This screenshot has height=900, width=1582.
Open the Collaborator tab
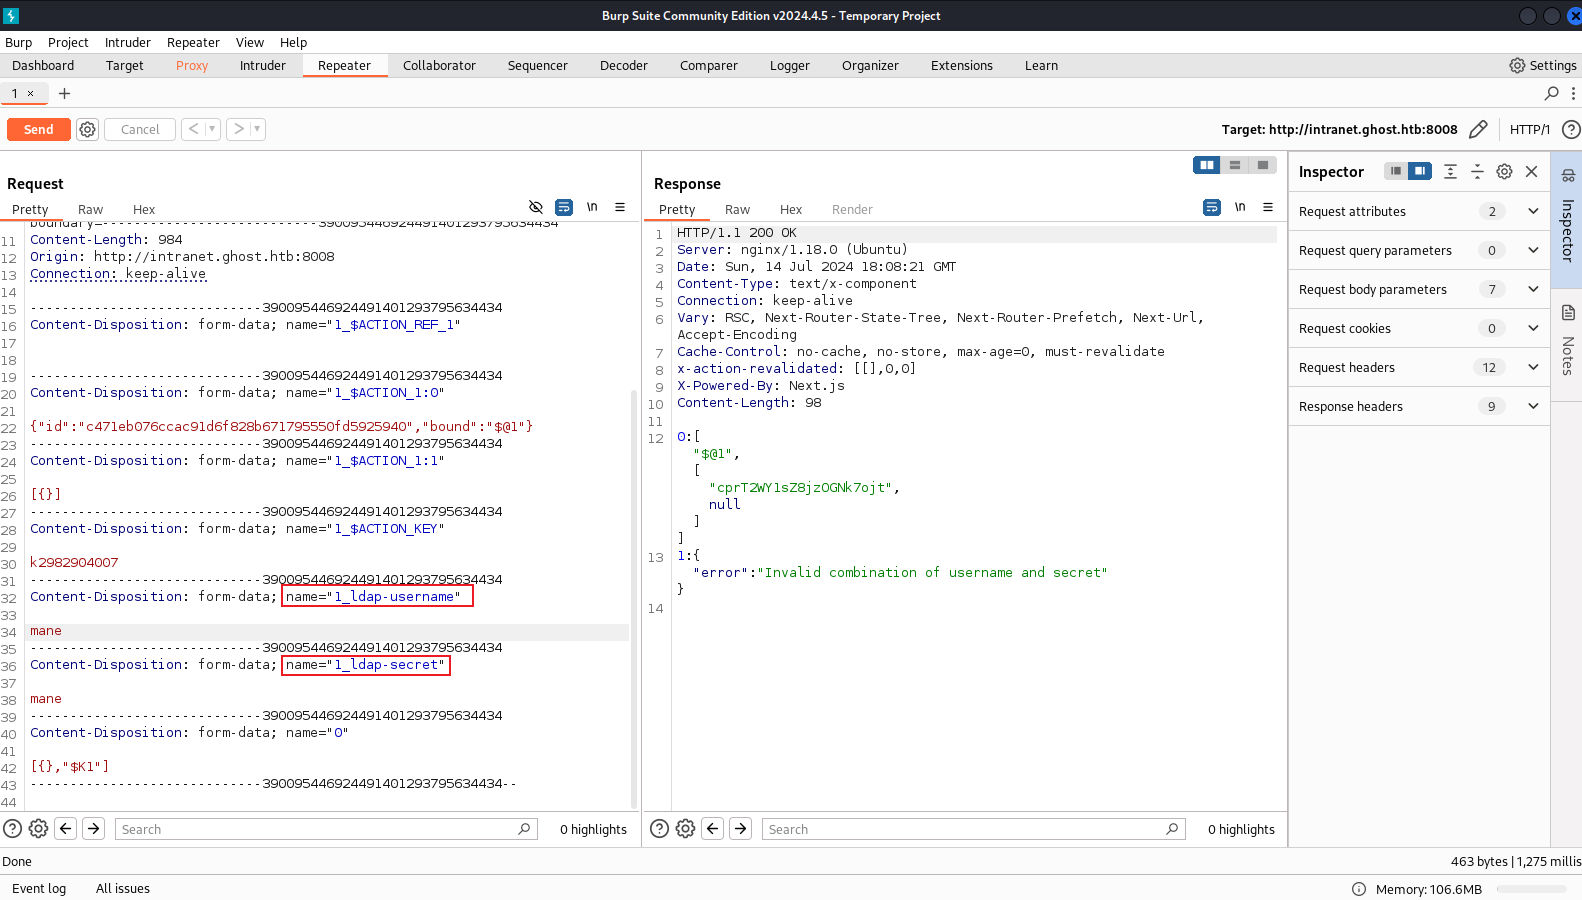[x=439, y=65]
